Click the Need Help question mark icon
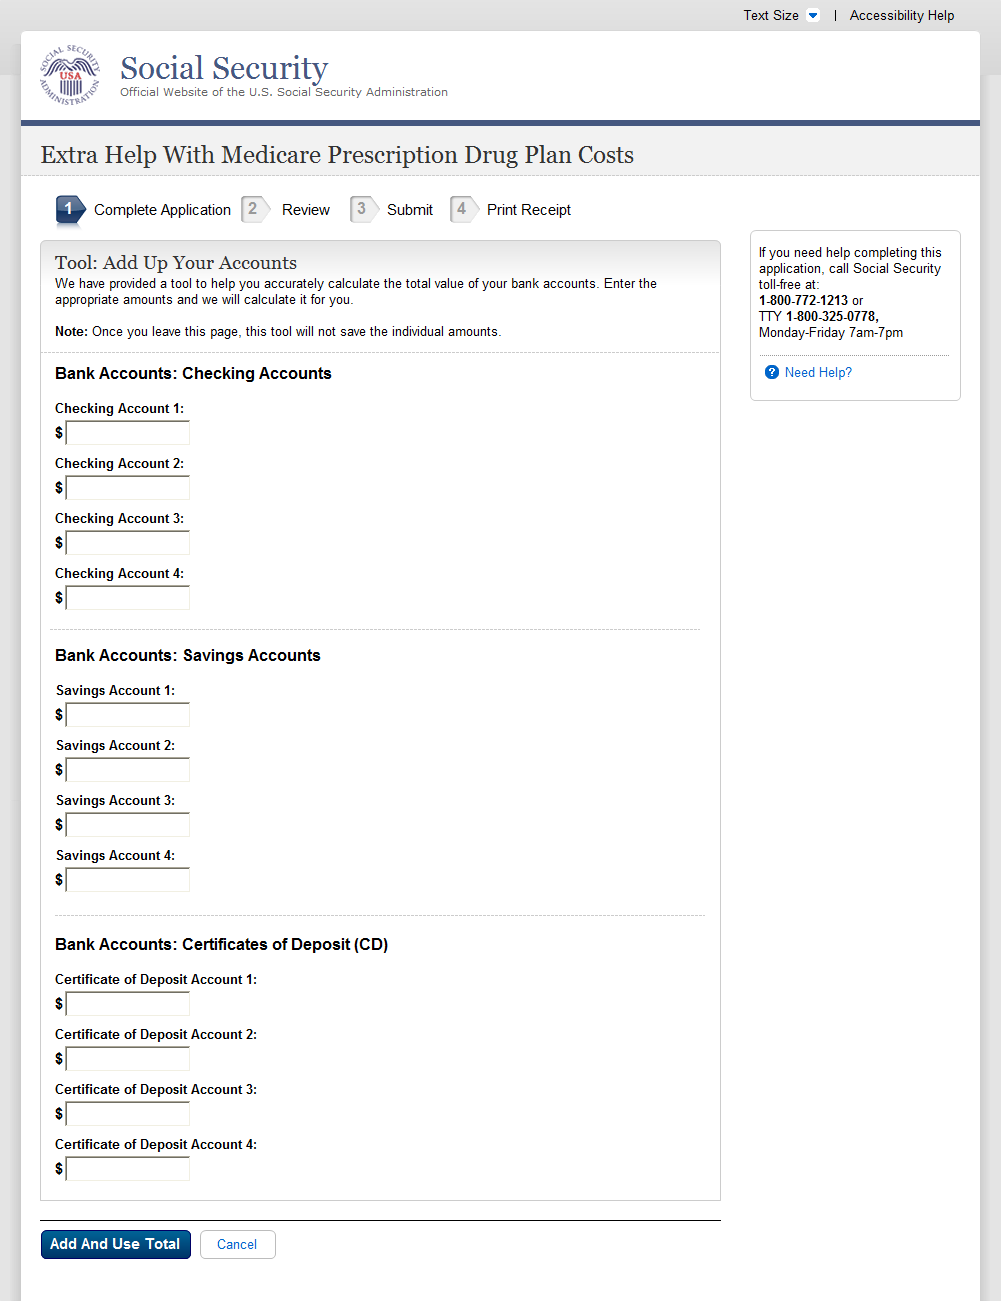The width and height of the screenshot is (1008, 1308). [772, 372]
